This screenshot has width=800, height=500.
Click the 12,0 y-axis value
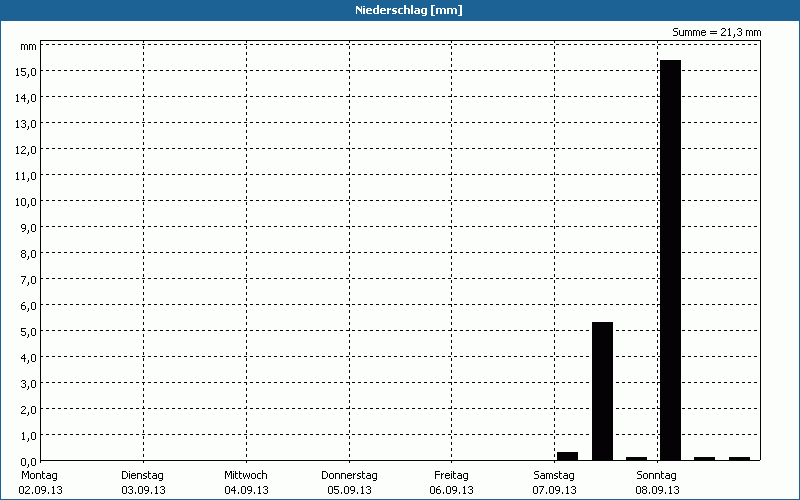(26, 150)
